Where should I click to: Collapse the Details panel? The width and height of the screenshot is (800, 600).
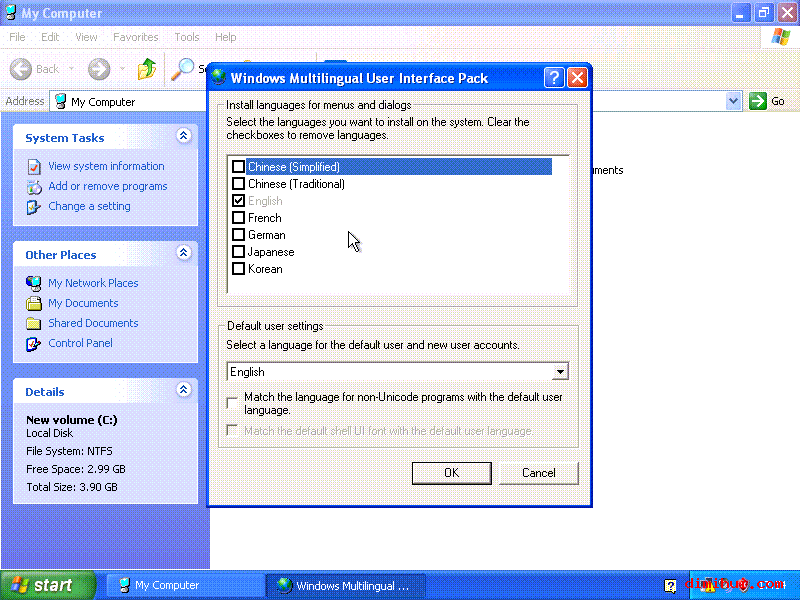pos(184,390)
